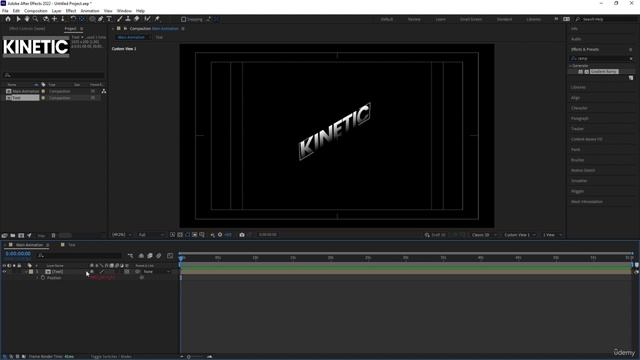Enable the Snapping checkbox

(184, 19)
